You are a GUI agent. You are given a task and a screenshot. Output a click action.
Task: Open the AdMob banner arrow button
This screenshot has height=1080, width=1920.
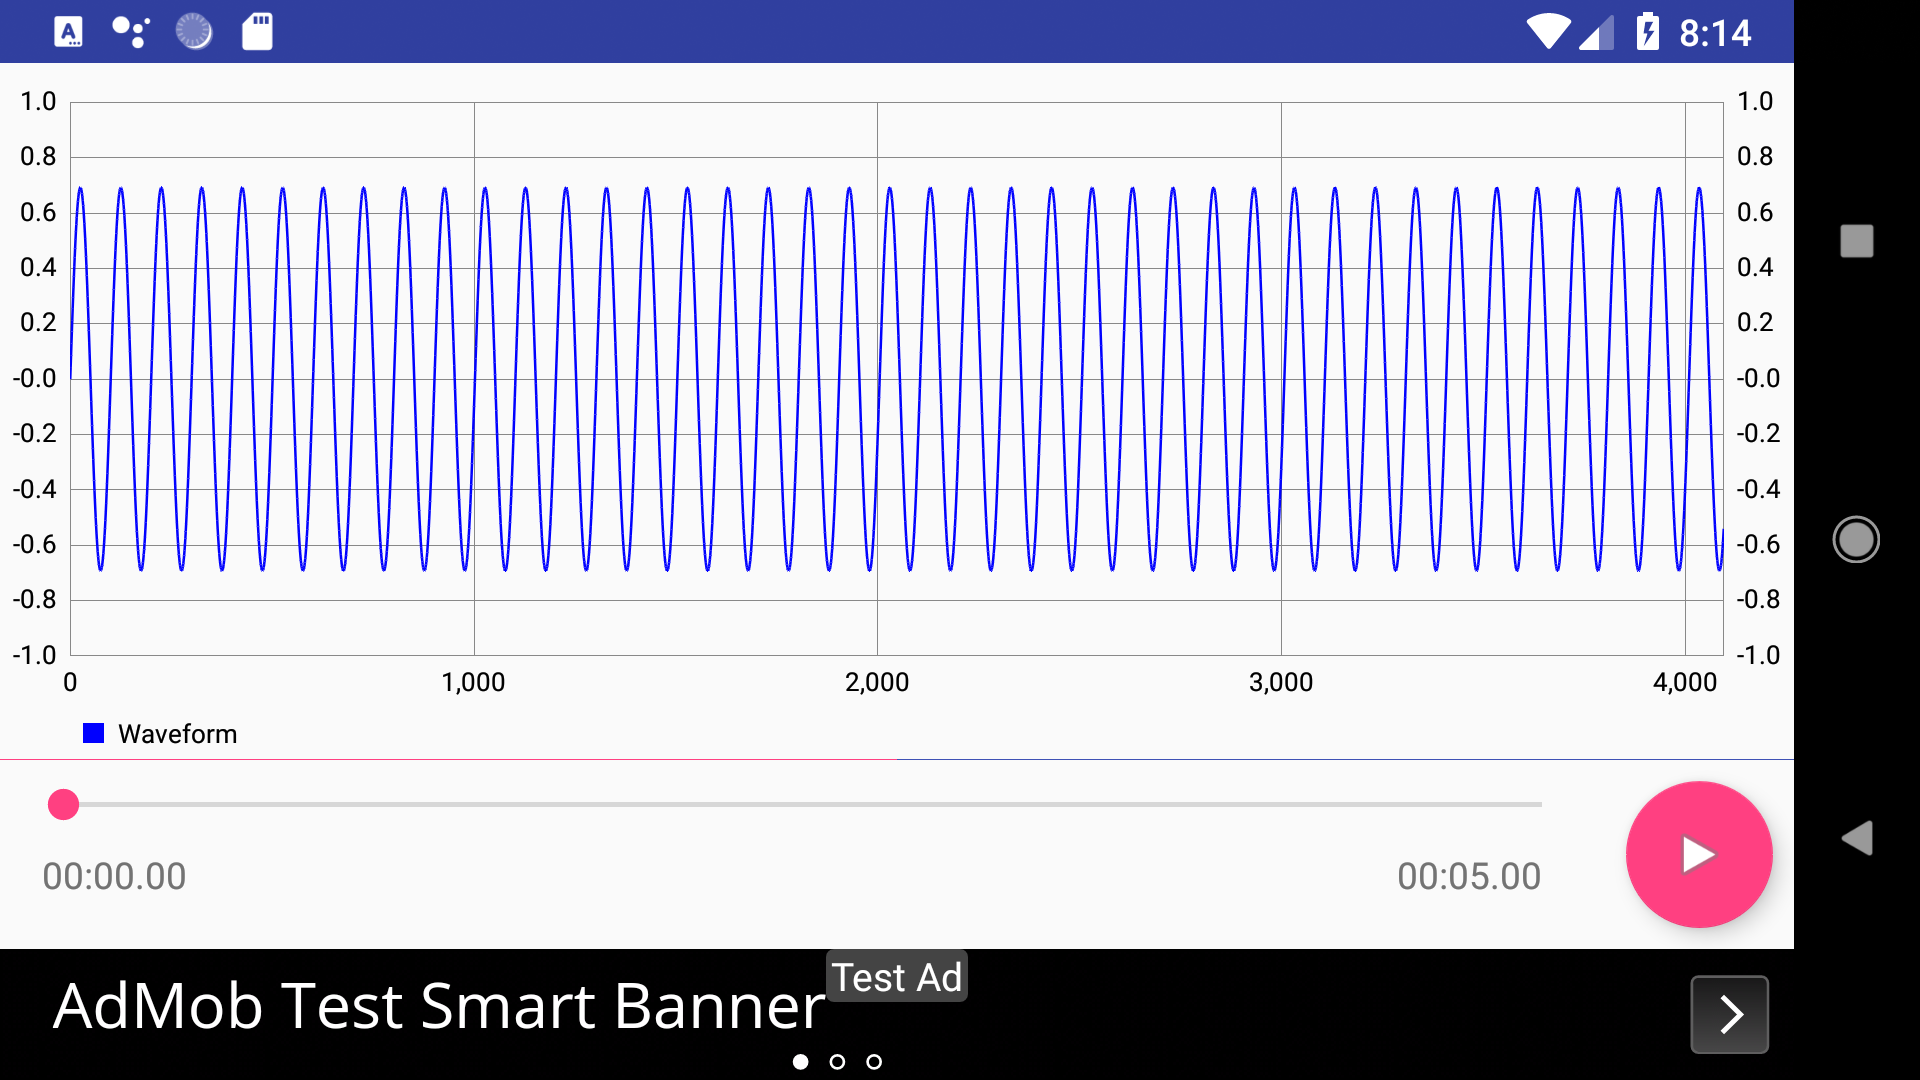click(1729, 1014)
